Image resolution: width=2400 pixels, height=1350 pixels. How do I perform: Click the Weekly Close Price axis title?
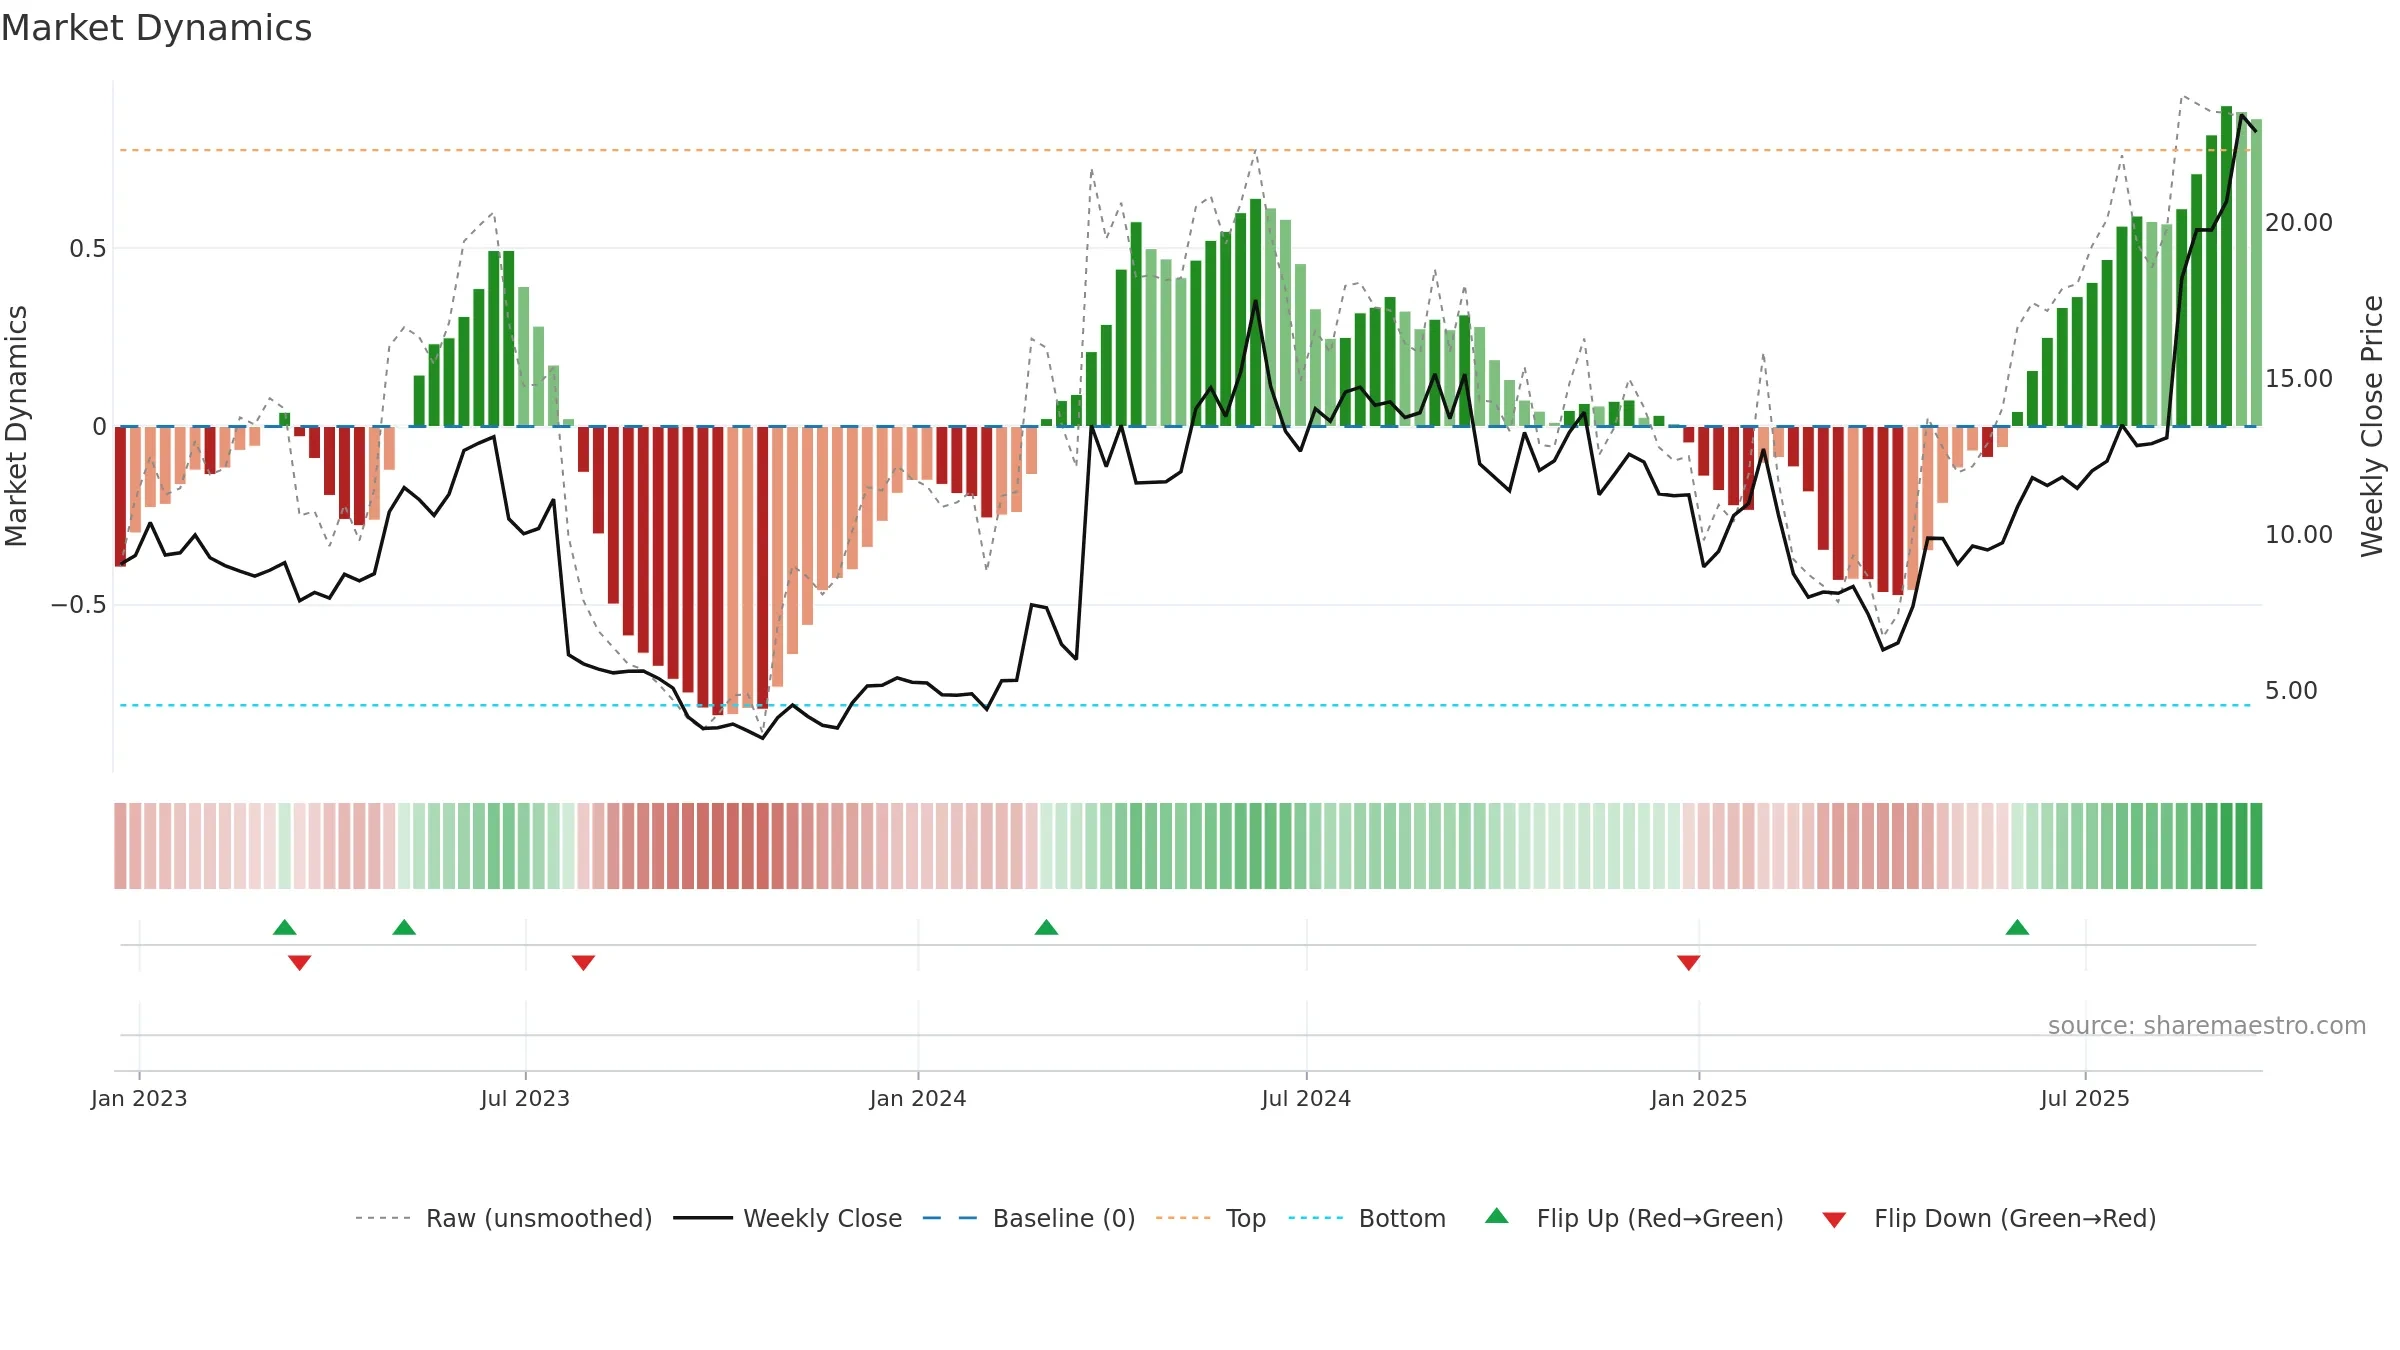(x=2372, y=426)
